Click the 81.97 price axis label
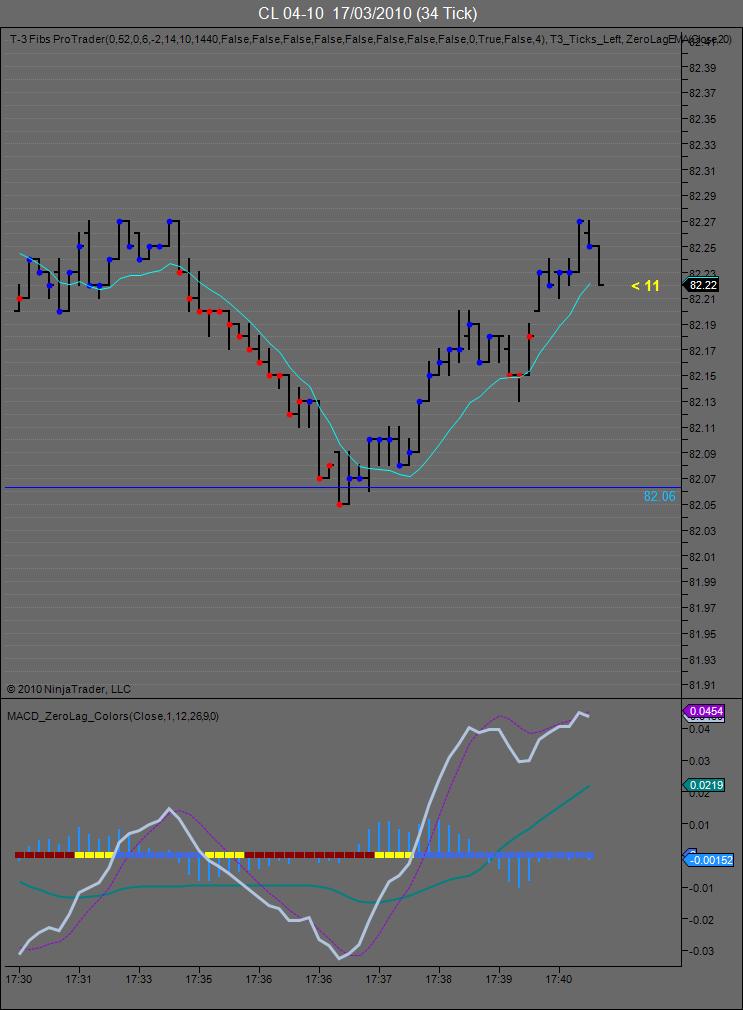 click(702, 608)
